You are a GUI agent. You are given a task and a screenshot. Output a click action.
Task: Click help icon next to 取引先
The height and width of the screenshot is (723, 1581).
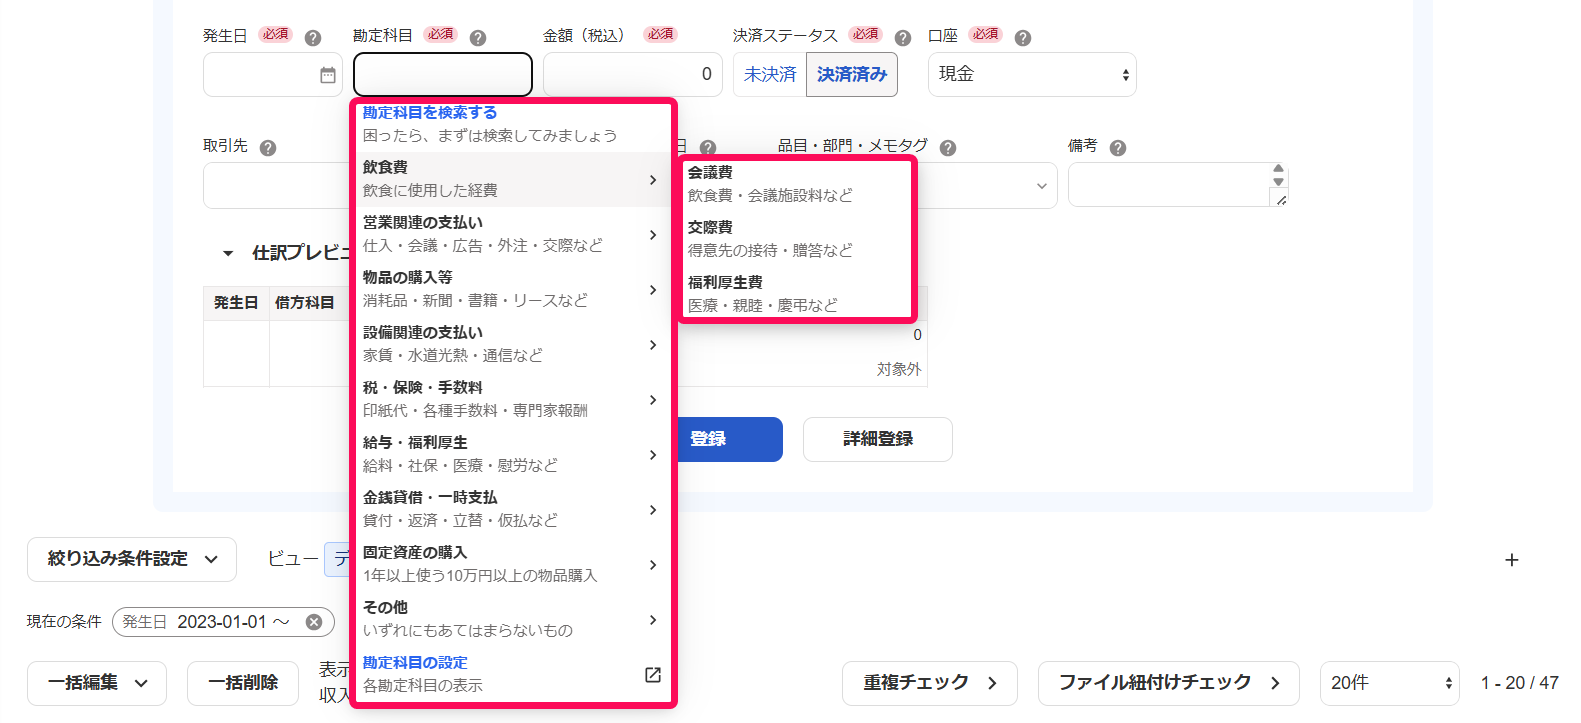pyautogui.click(x=268, y=148)
